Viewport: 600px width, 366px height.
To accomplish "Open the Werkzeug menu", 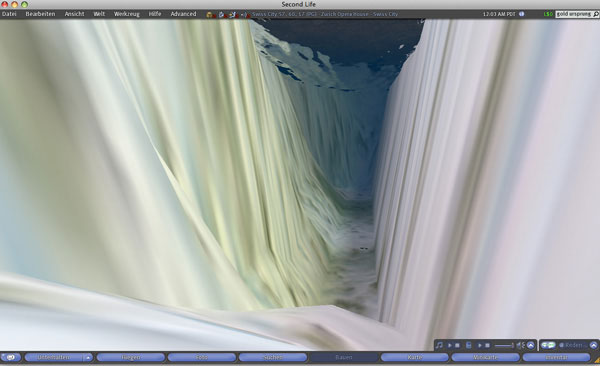I will 127,14.
